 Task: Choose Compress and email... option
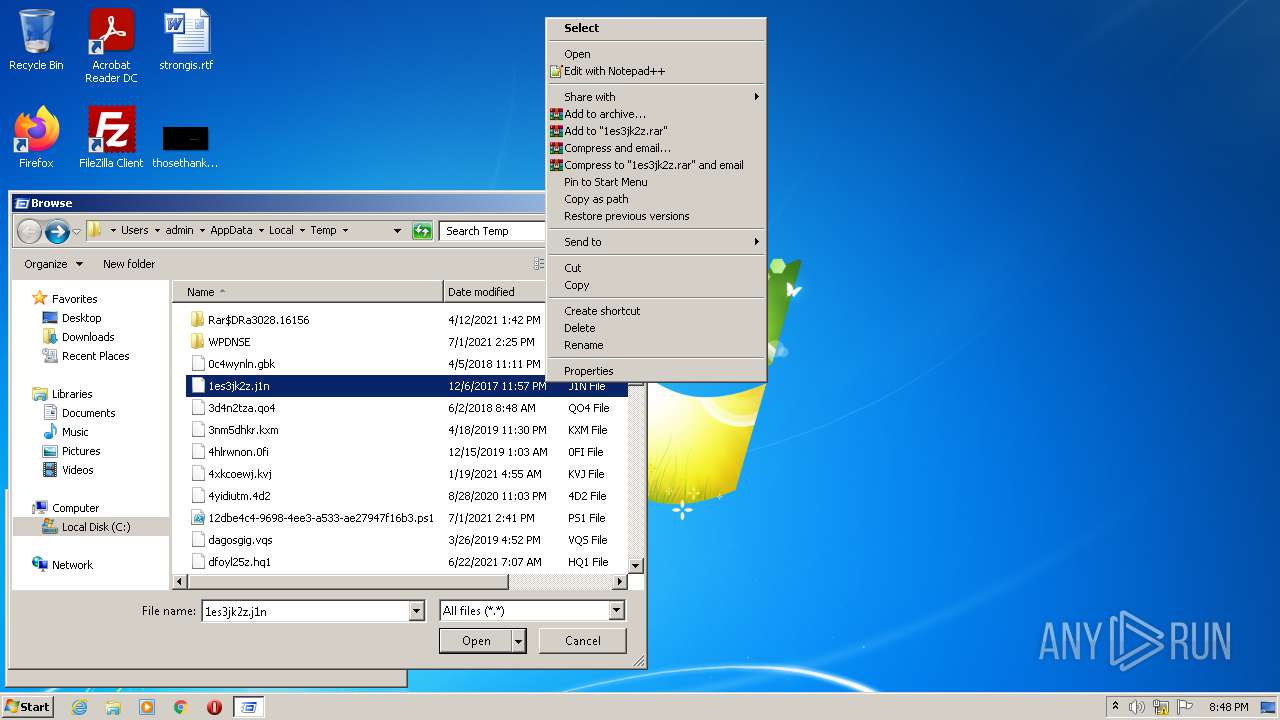click(x=655, y=148)
